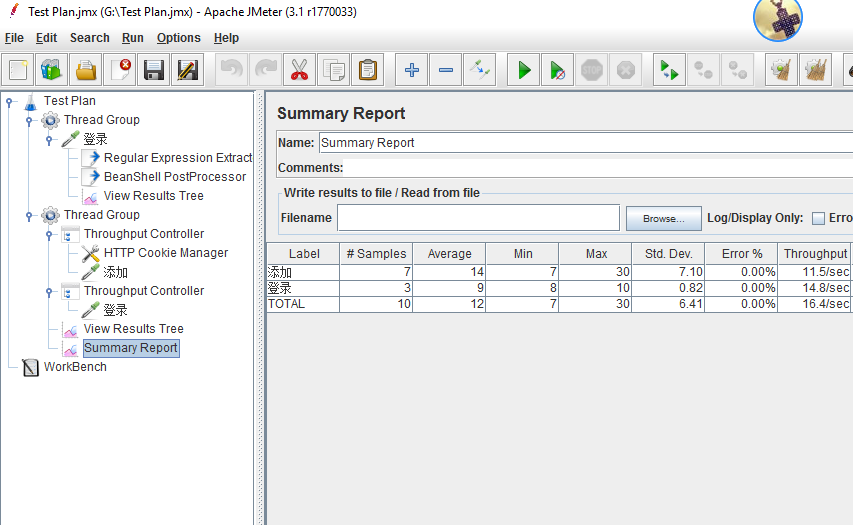Image resolution: width=853 pixels, height=525 pixels.
Task: Click the Shutdown X icon
Action: point(626,70)
